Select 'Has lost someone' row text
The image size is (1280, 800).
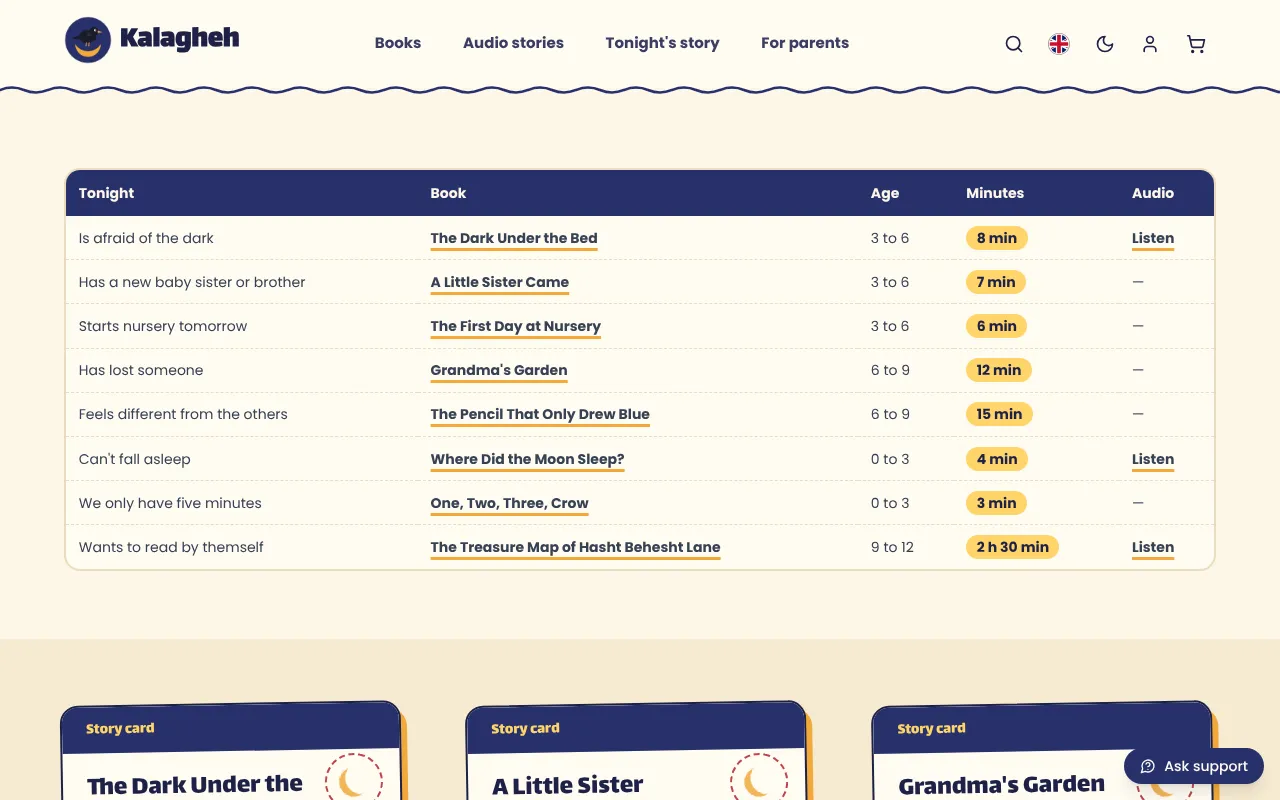click(x=141, y=370)
